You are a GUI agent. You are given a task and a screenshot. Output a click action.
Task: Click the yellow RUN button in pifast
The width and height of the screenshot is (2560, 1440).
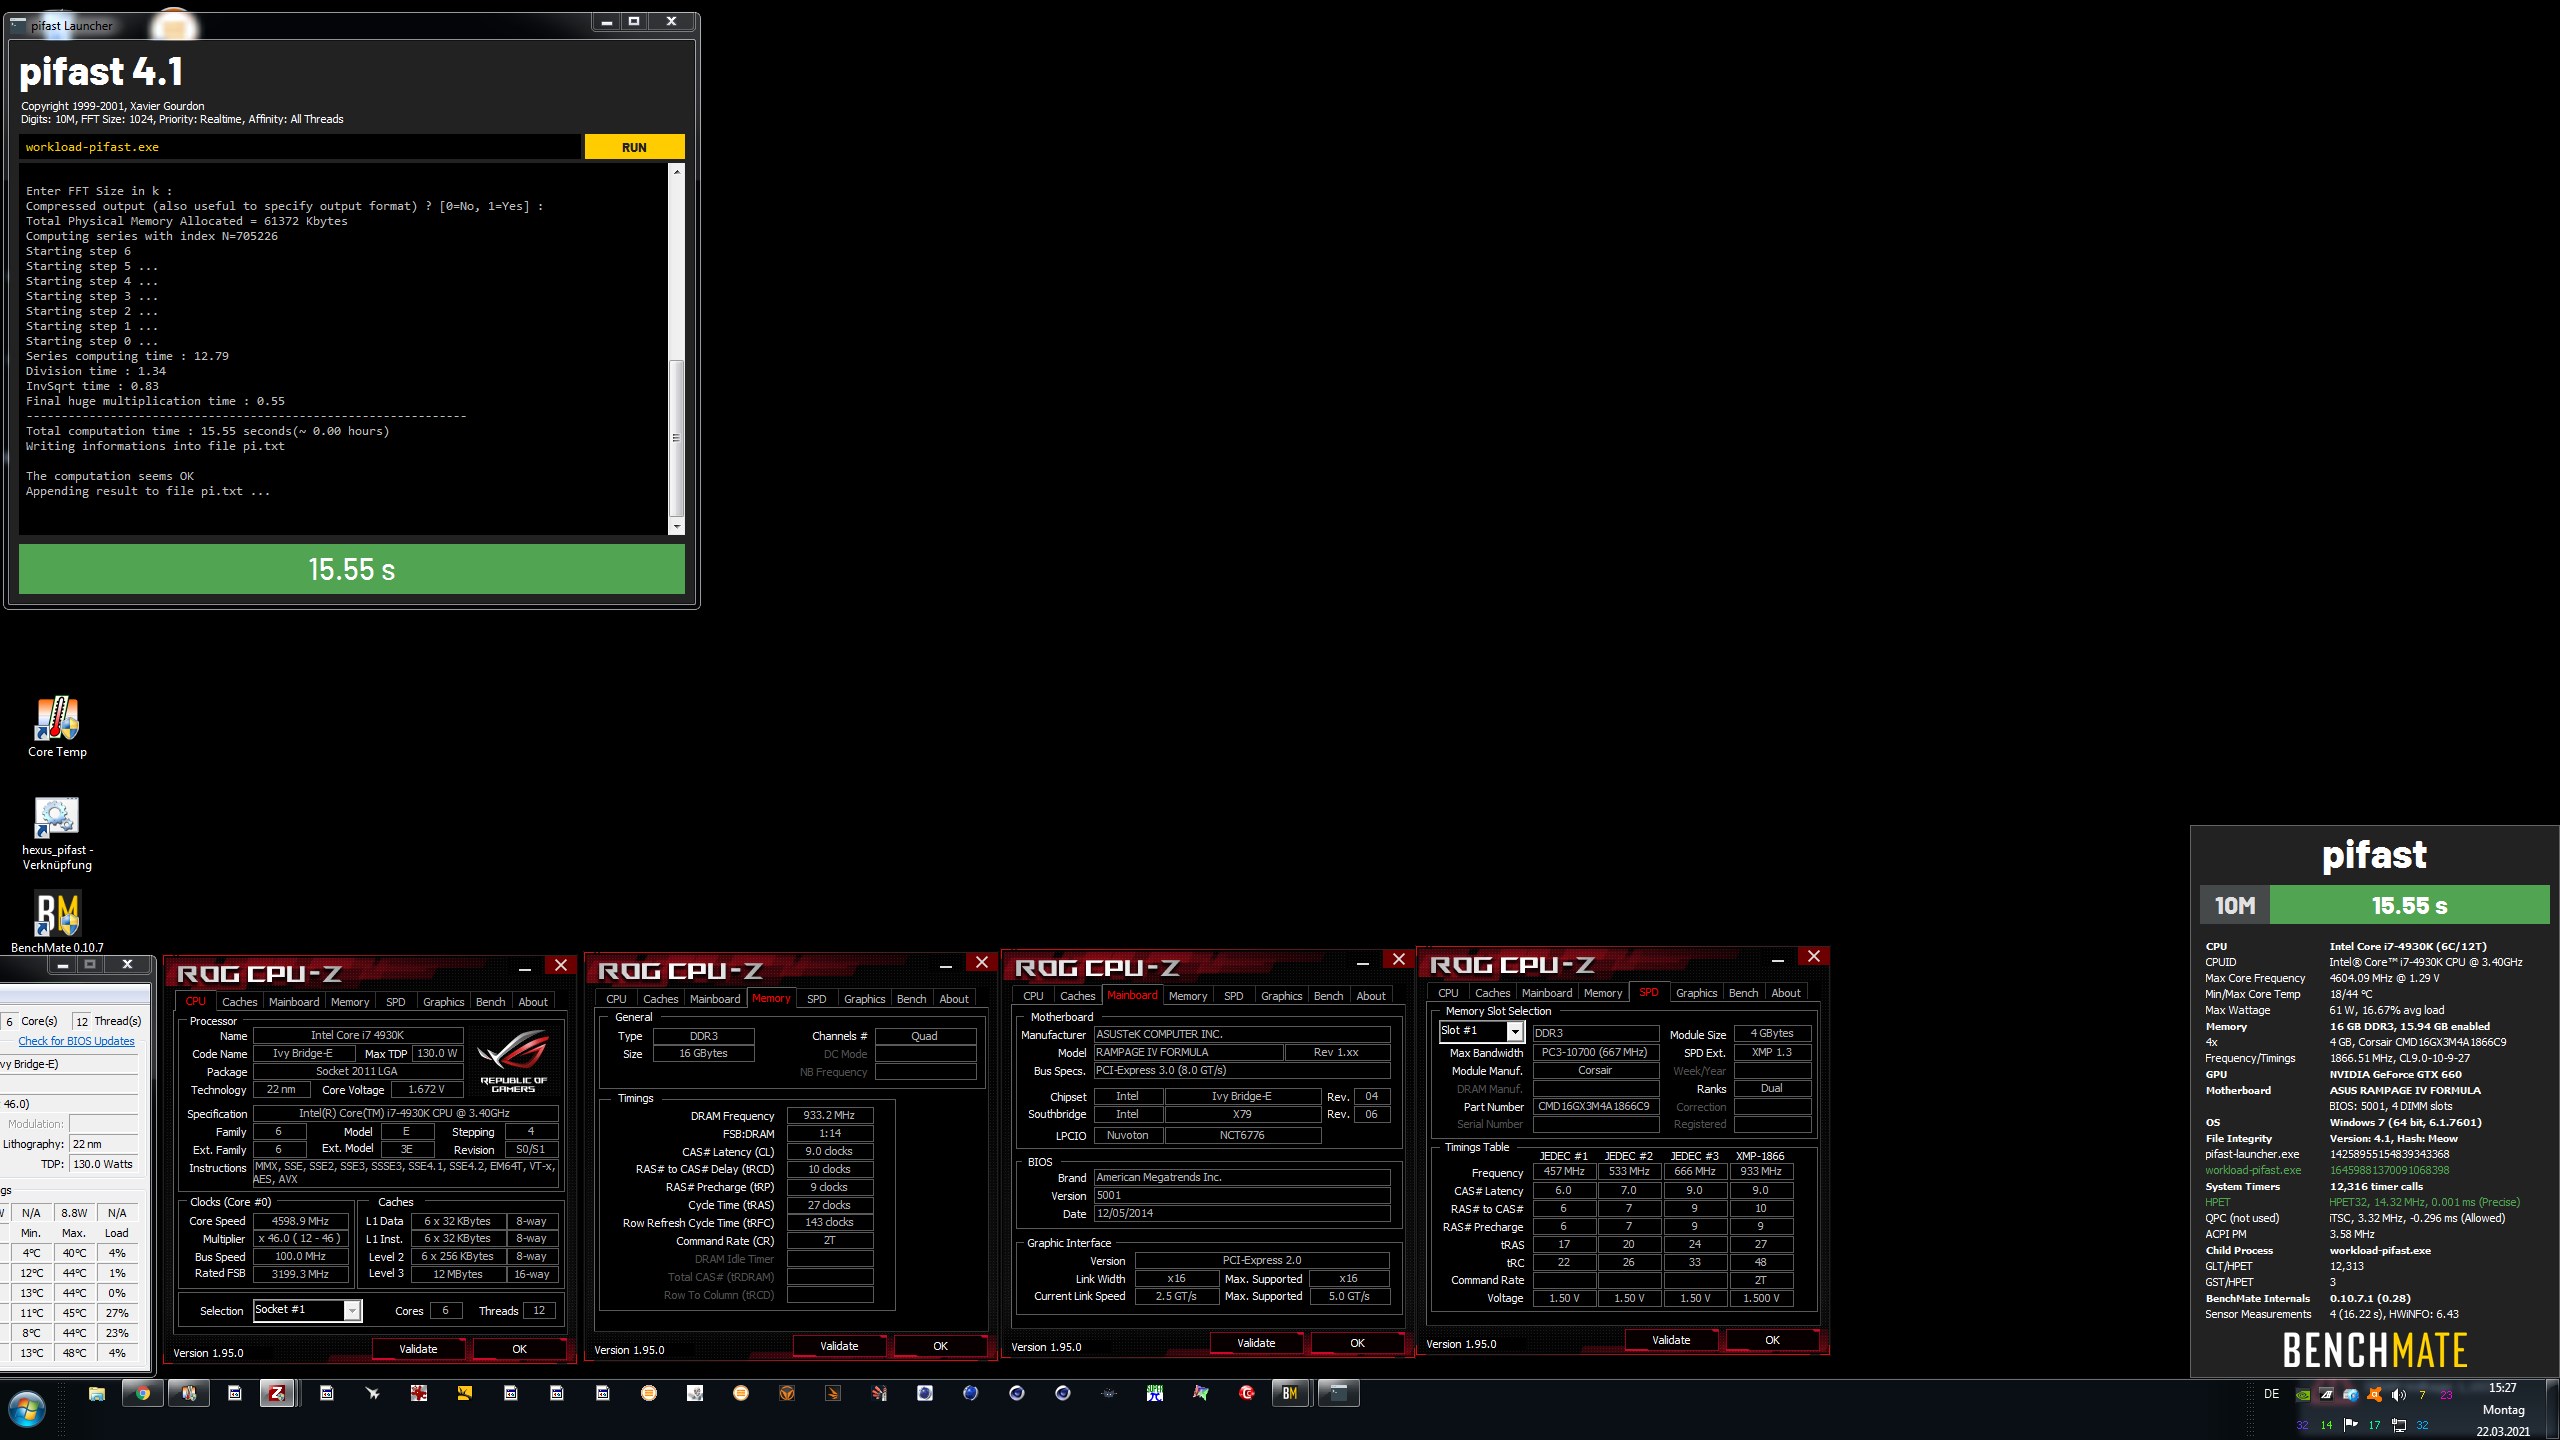tap(634, 147)
